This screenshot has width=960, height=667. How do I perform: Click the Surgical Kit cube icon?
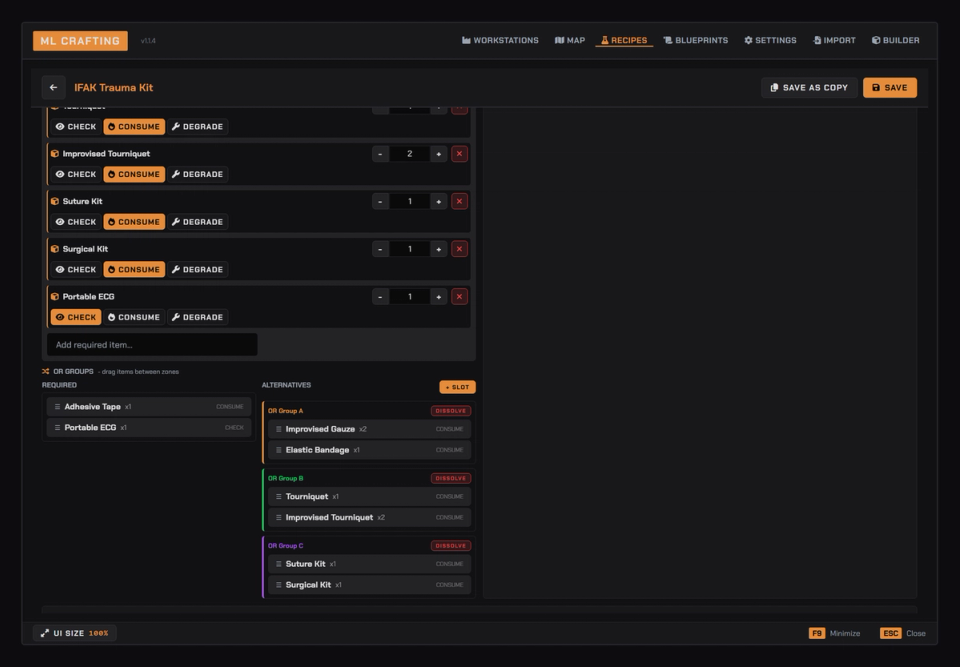[55, 249]
